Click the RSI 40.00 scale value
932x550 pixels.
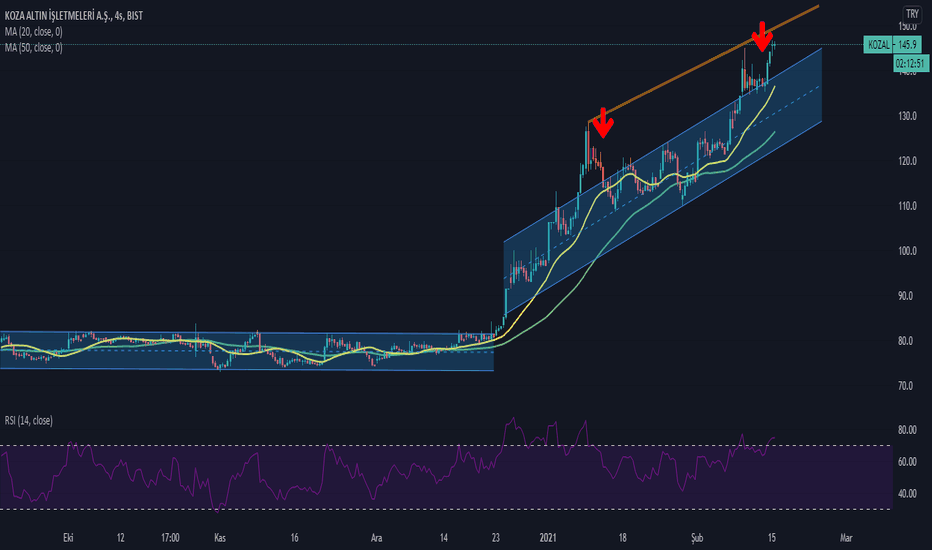point(907,494)
